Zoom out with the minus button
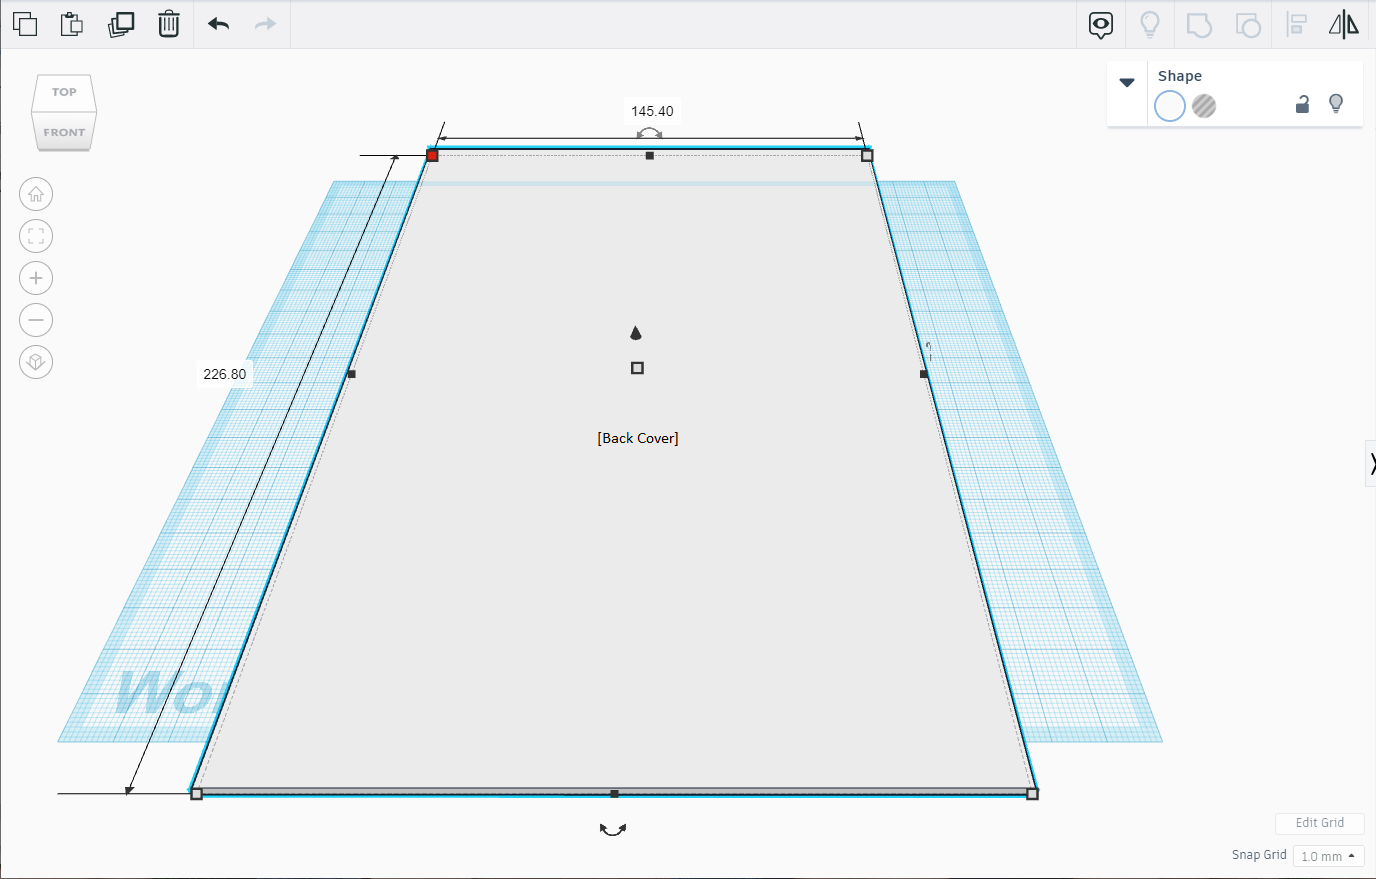Image resolution: width=1376 pixels, height=879 pixels. click(36, 320)
